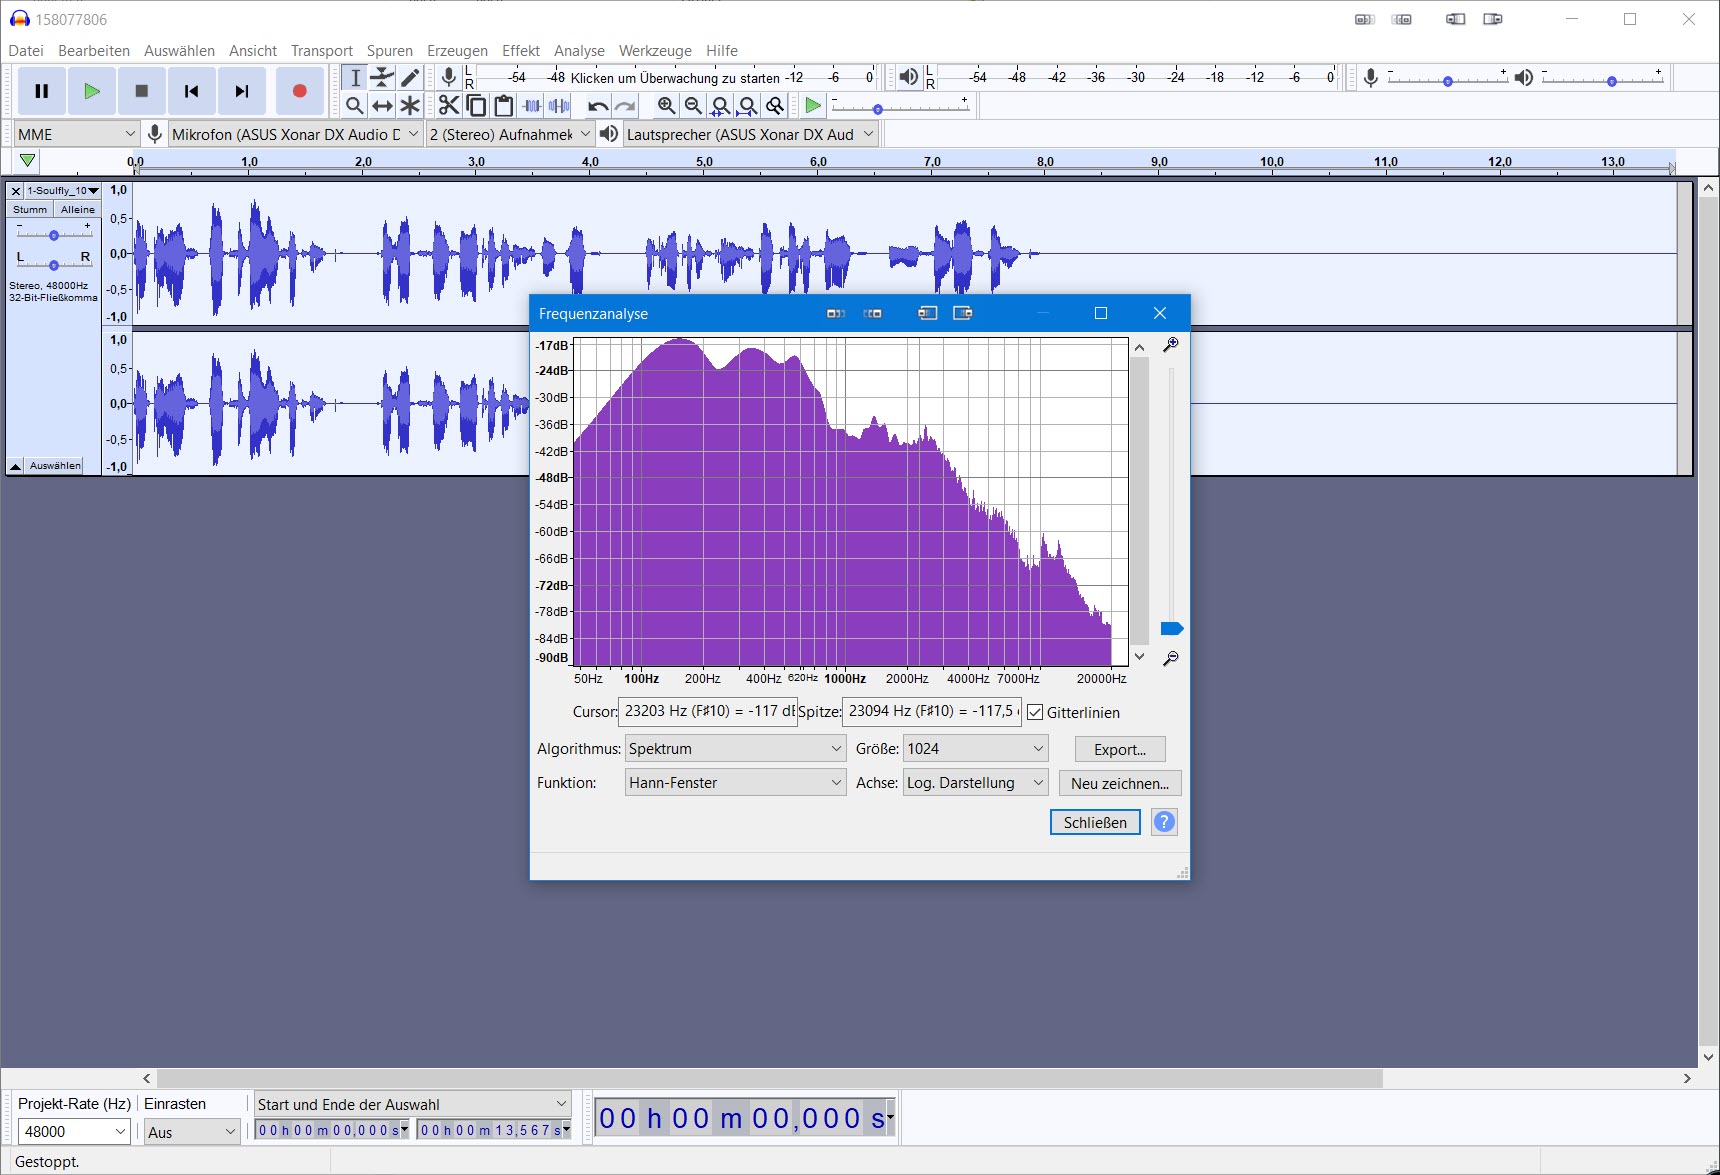Zoom in on the frequency plot
Viewport: 1720px width, 1175px height.
click(1171, 345)
